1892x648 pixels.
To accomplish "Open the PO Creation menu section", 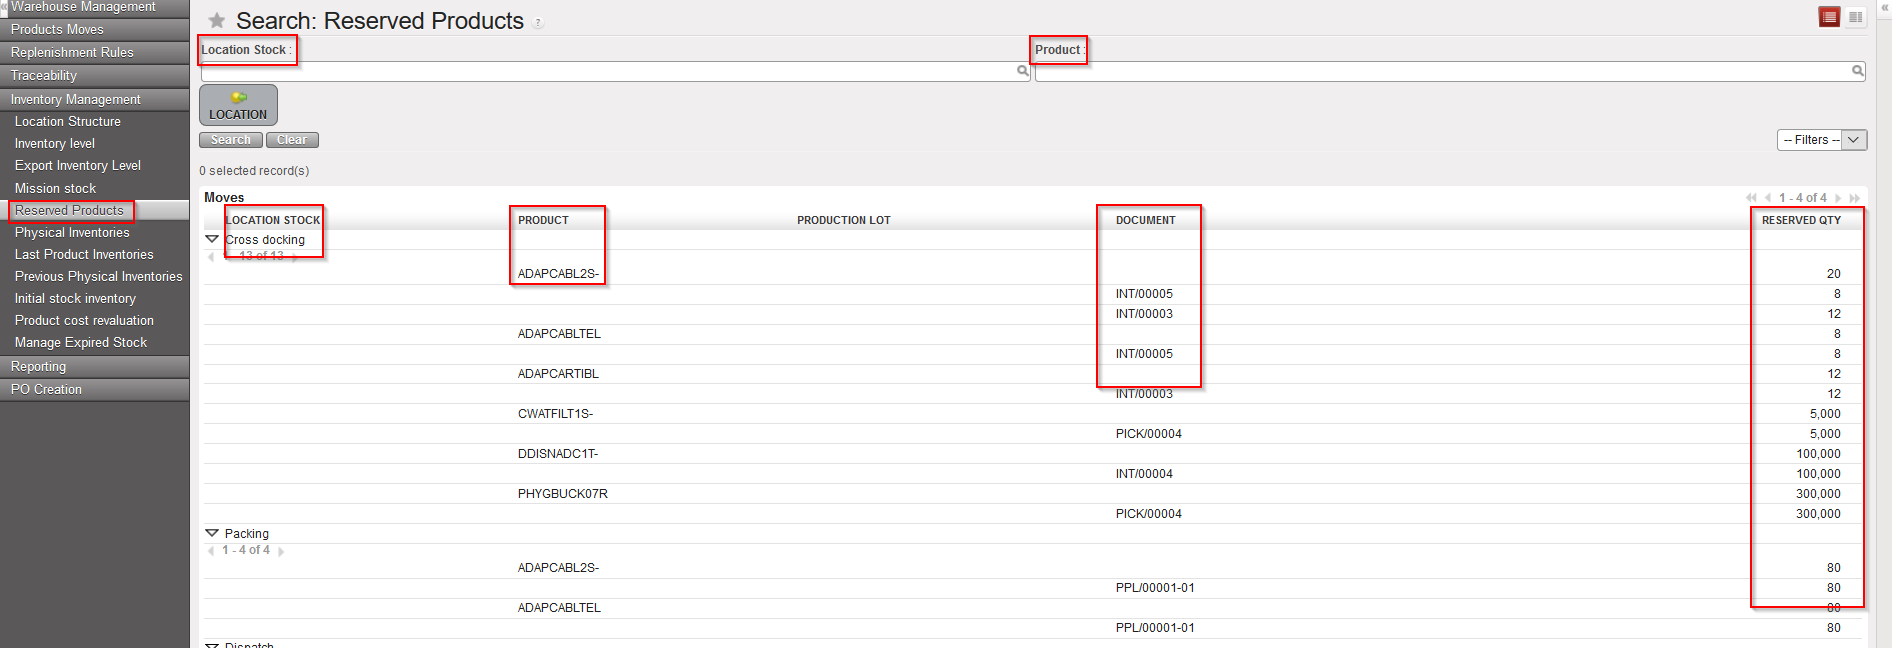I will click(95, 389).
